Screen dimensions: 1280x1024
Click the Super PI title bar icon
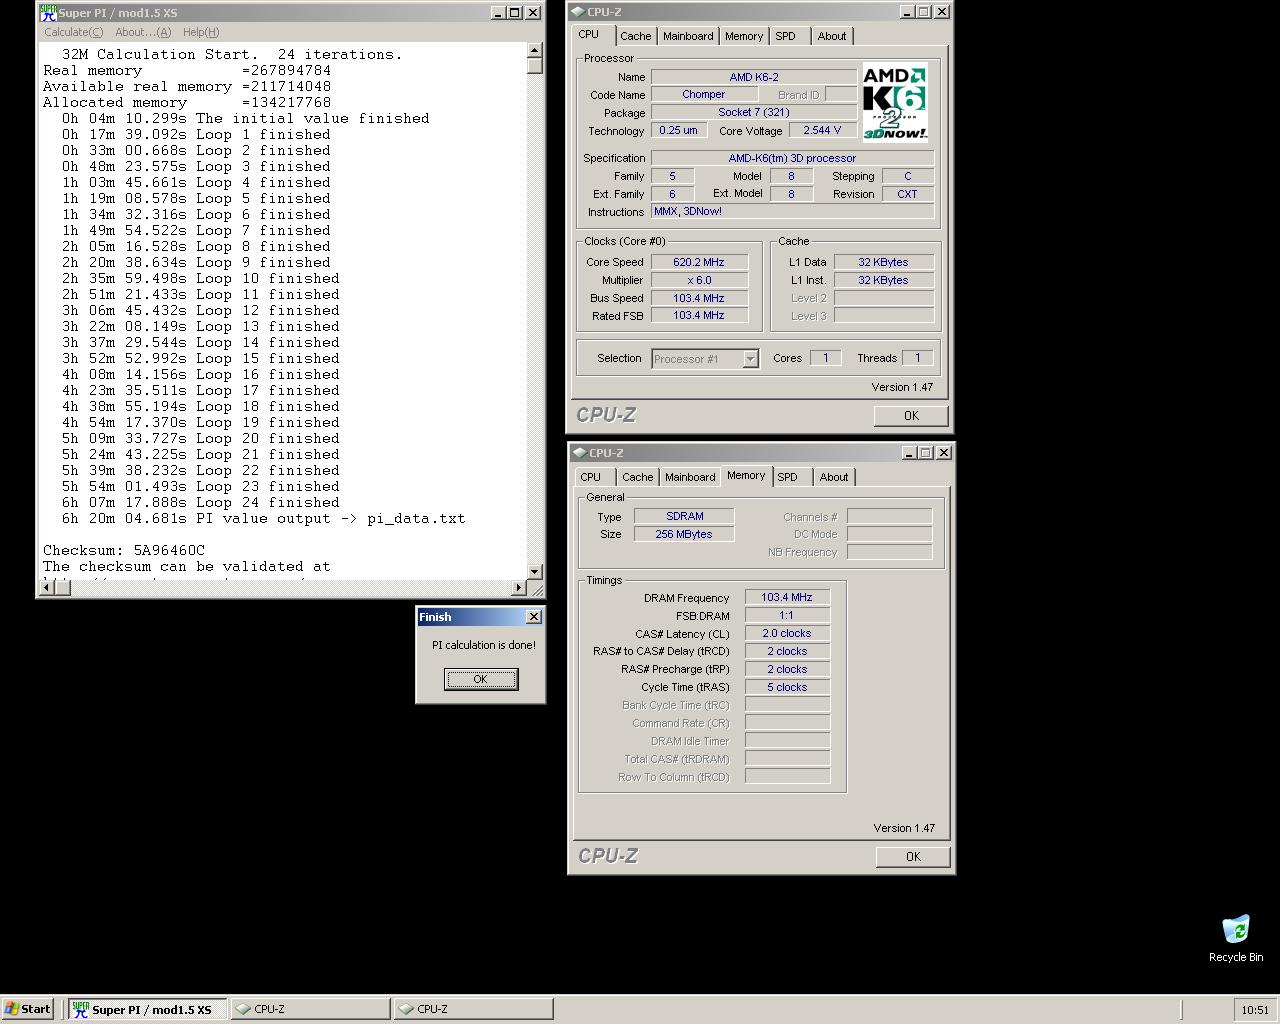[x=48, y=13]
